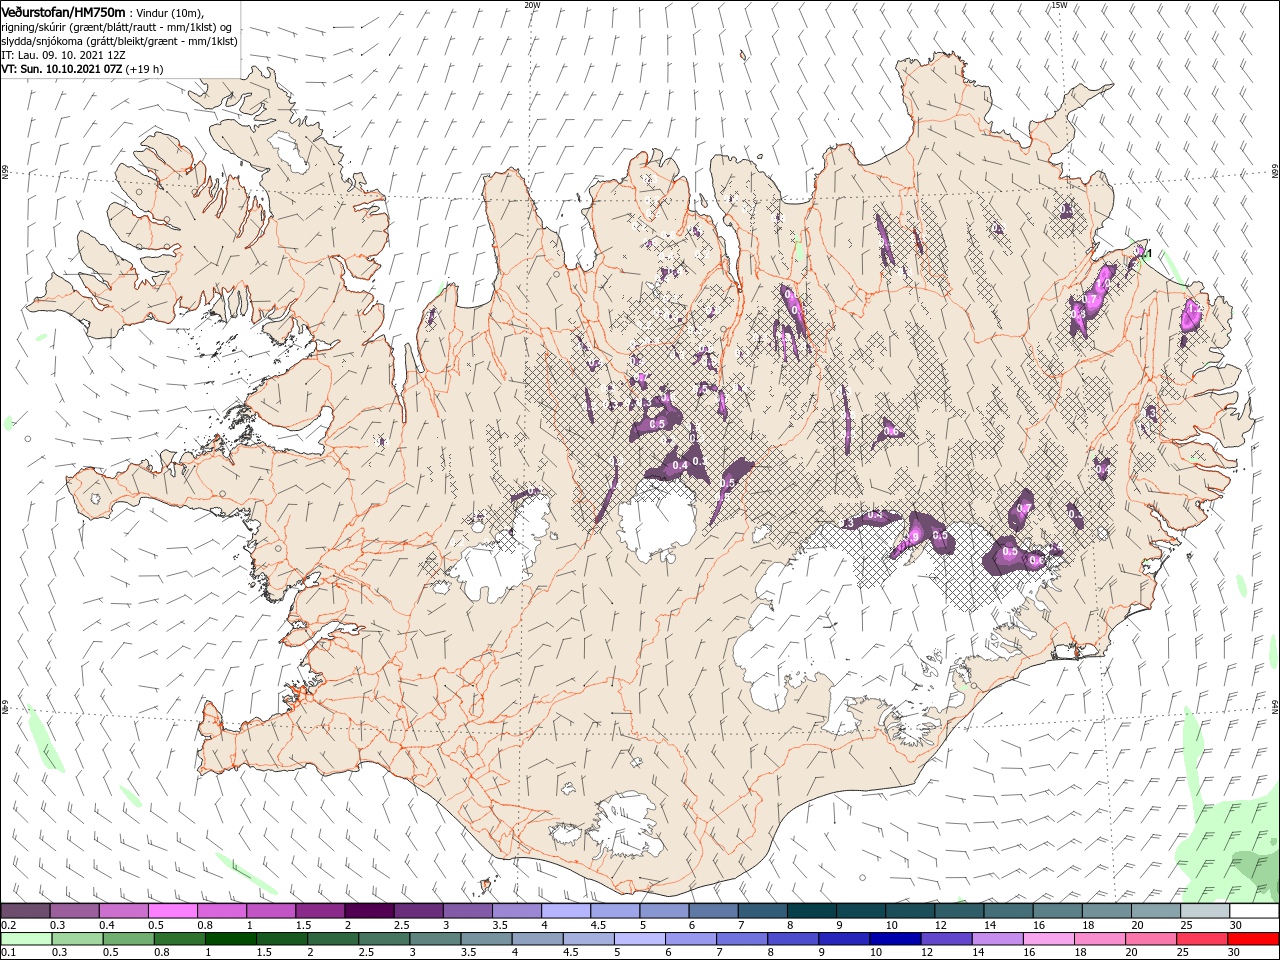This screenshot has height=960, width=1280.
Task: Click the 0.9 contour label on the map
Action: pyautogui.click(x=913, y=537)
